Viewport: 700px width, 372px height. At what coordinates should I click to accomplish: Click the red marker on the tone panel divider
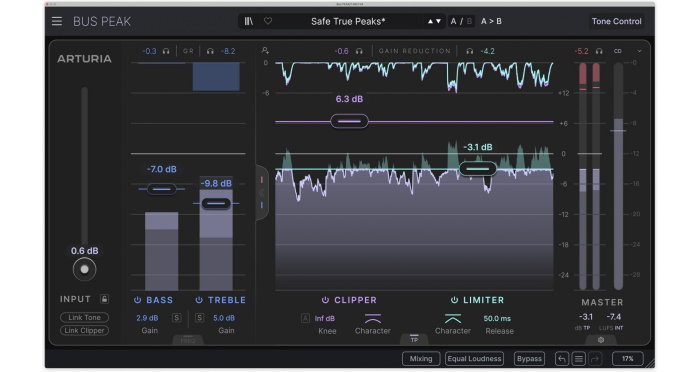(x=262, y=180)
